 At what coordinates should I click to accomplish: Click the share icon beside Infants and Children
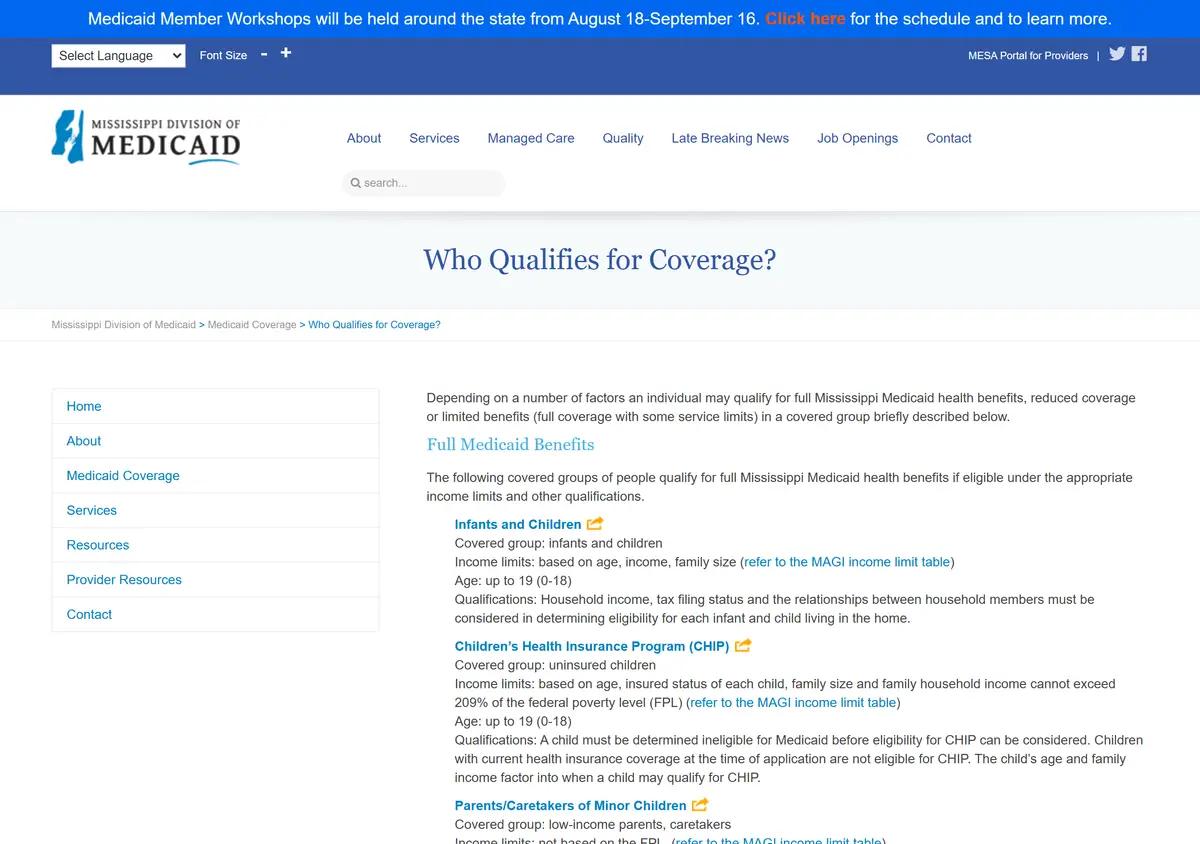point(595,523)
